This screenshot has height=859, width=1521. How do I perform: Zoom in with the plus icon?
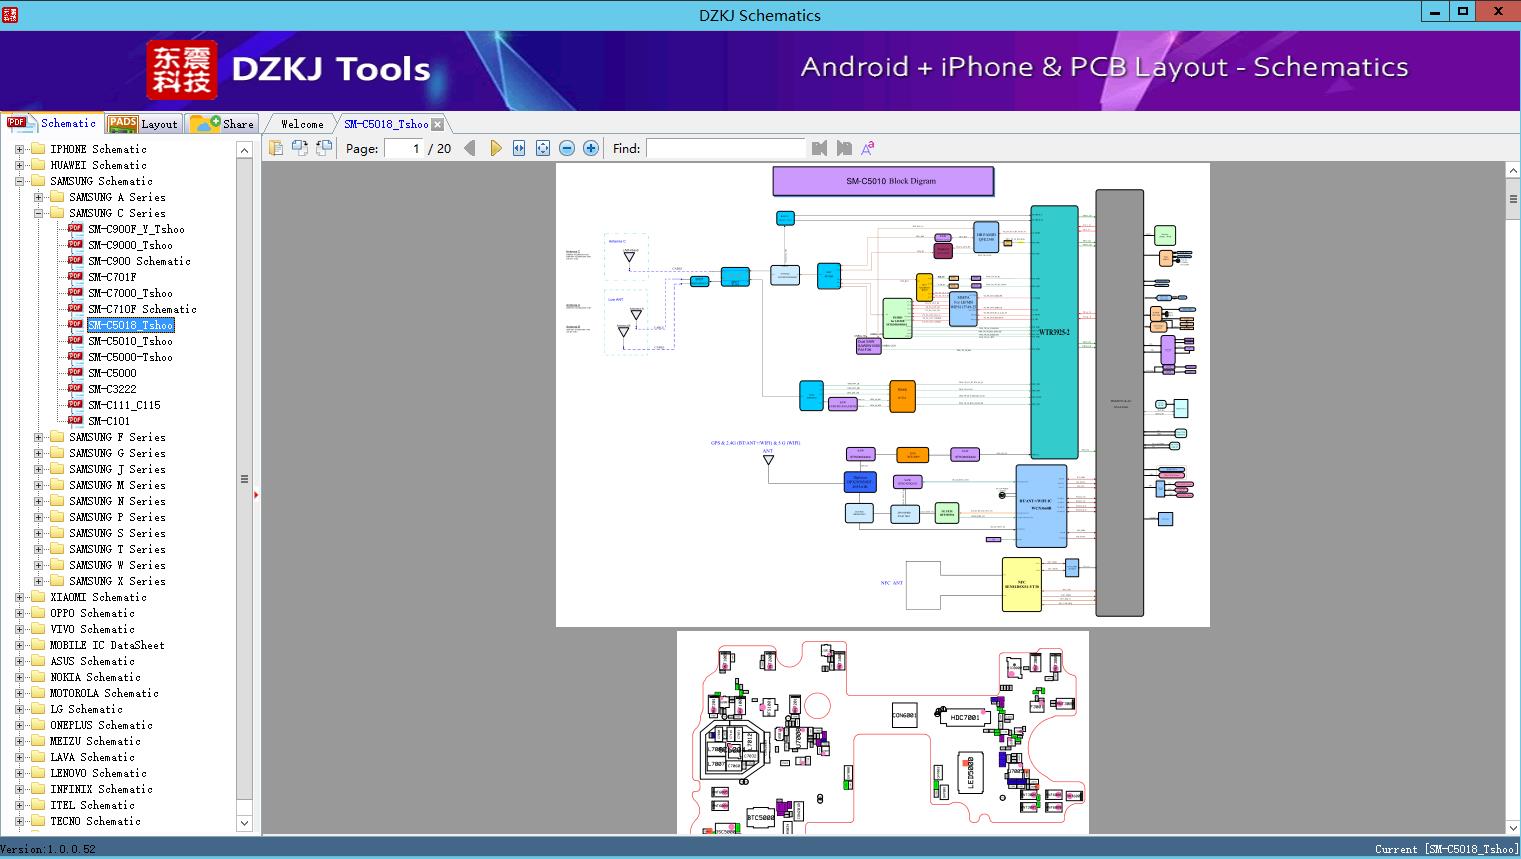click(591, 148)
